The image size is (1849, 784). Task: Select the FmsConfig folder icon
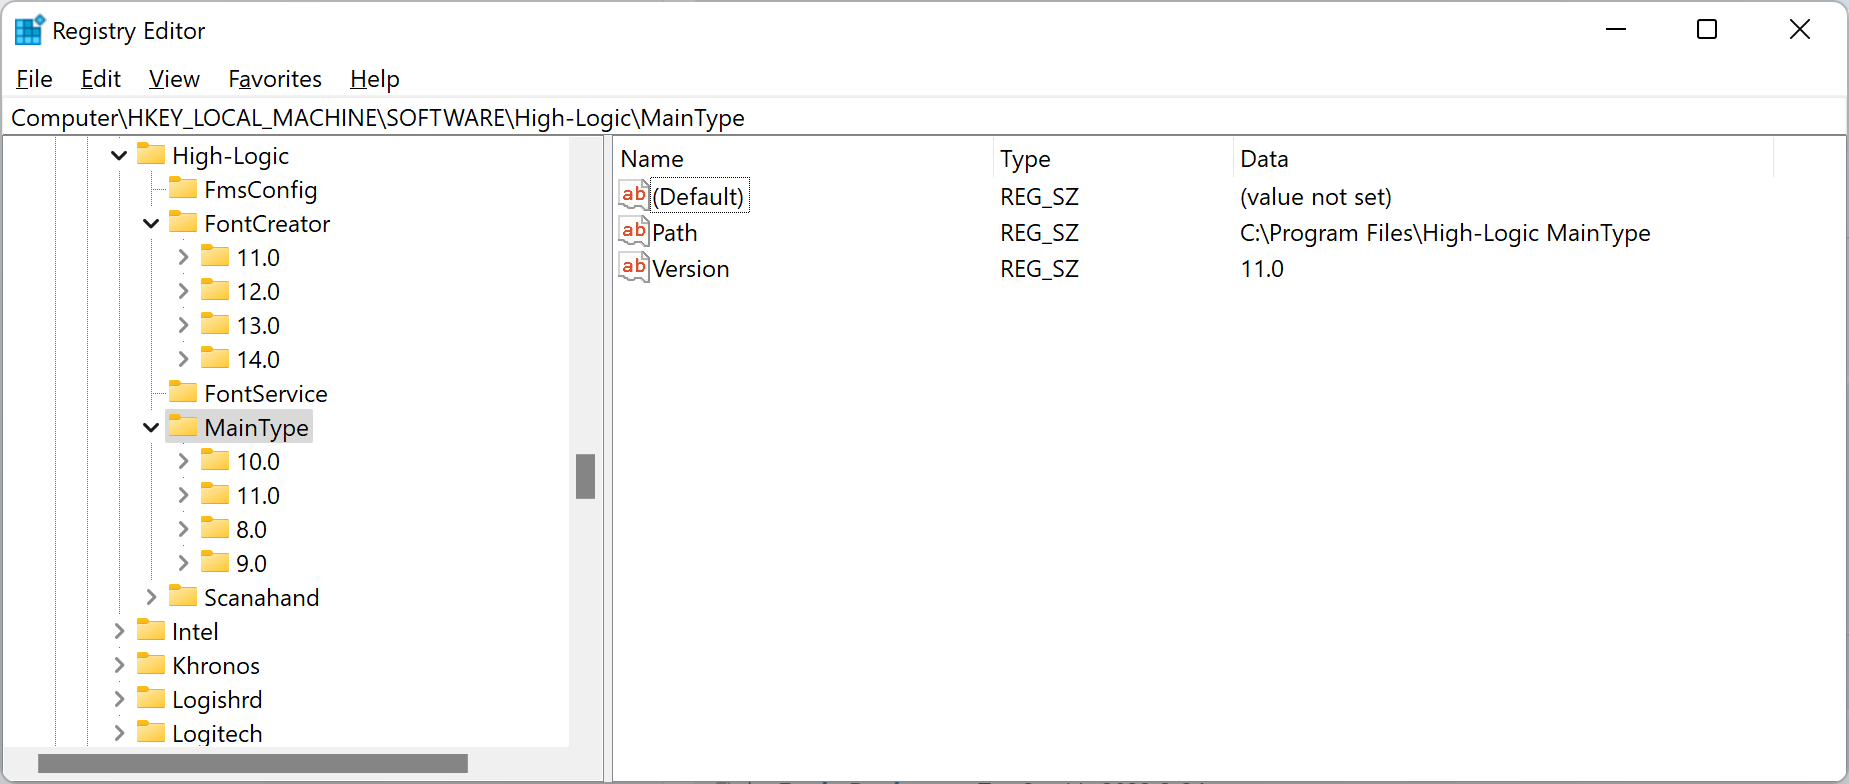[183, 189]
